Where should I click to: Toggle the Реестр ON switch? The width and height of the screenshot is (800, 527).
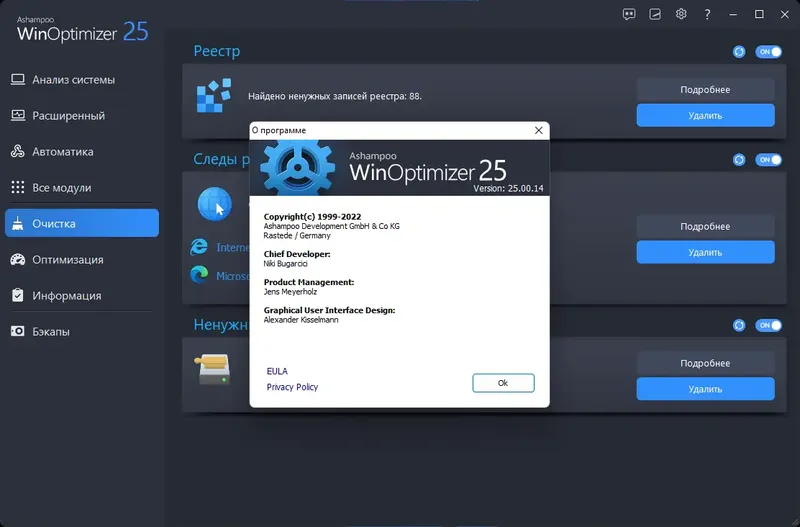coord(768,52)
